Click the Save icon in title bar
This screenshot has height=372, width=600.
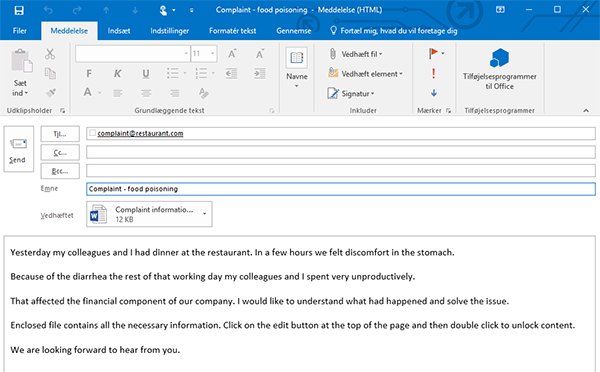tap(19, 10)
